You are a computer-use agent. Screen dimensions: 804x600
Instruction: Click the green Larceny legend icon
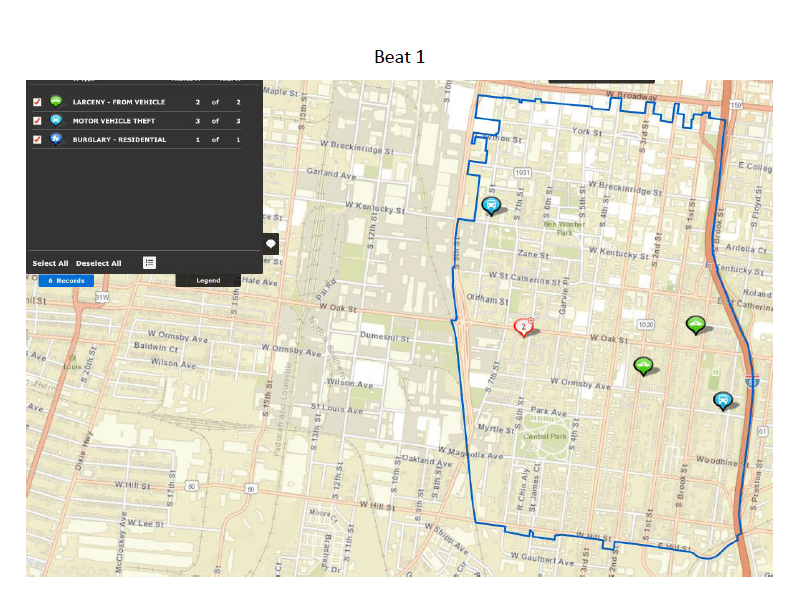point(56,102)
